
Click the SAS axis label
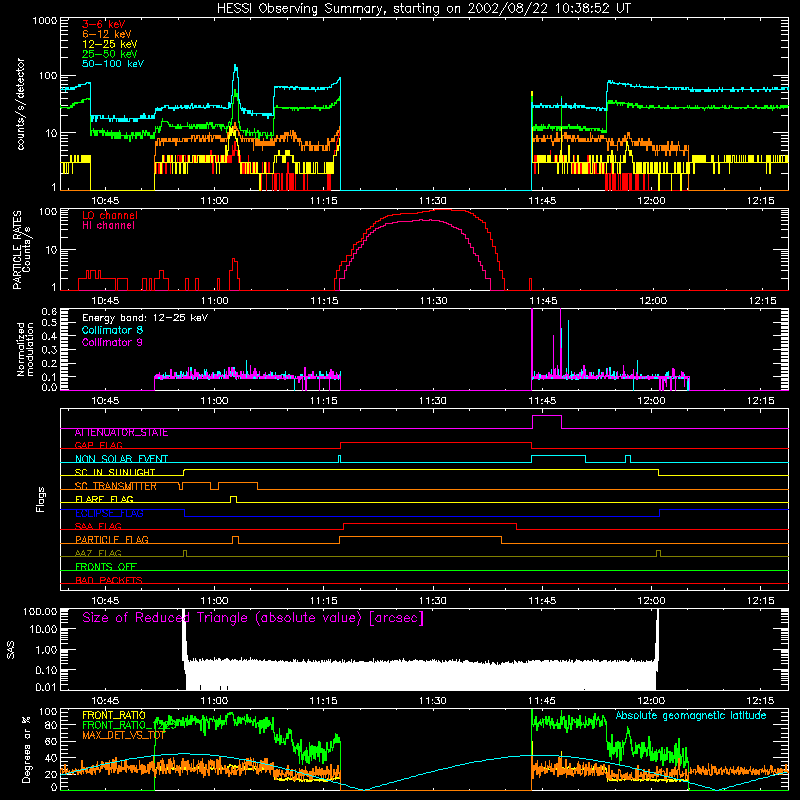tap(11, 649)
